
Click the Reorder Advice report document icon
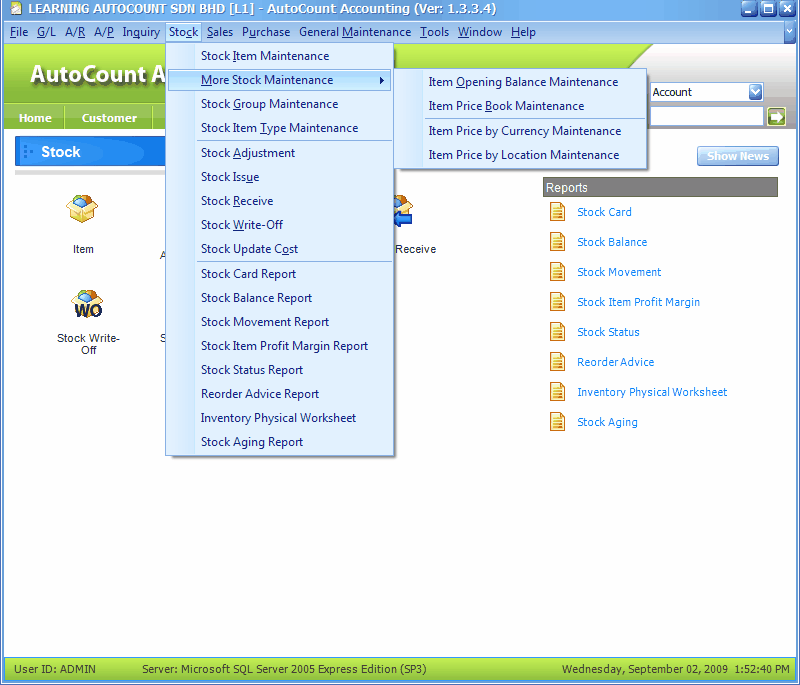[x=557, y=362]
